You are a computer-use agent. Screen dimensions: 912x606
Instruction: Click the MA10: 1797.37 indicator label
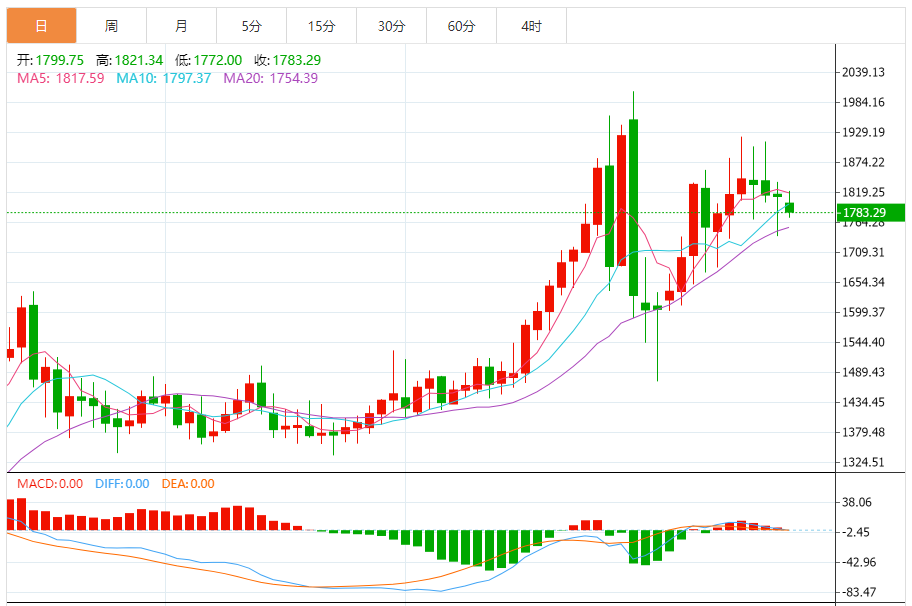(x=164, y=78)
